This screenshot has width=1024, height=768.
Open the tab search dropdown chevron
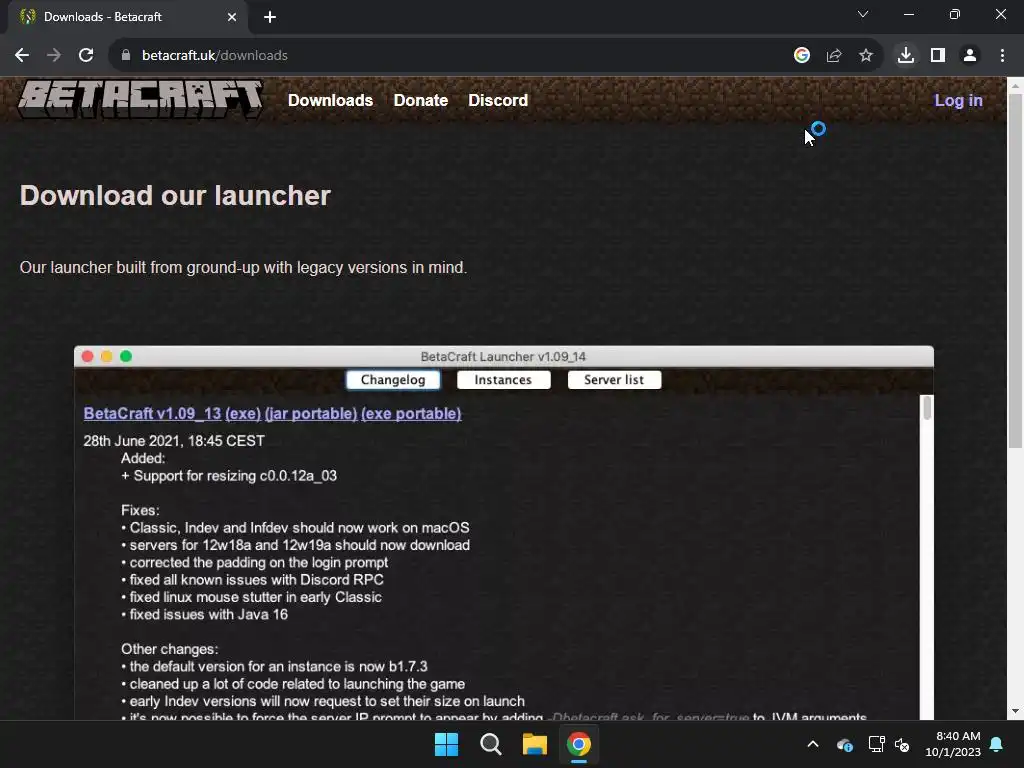(x=863, y=14)
